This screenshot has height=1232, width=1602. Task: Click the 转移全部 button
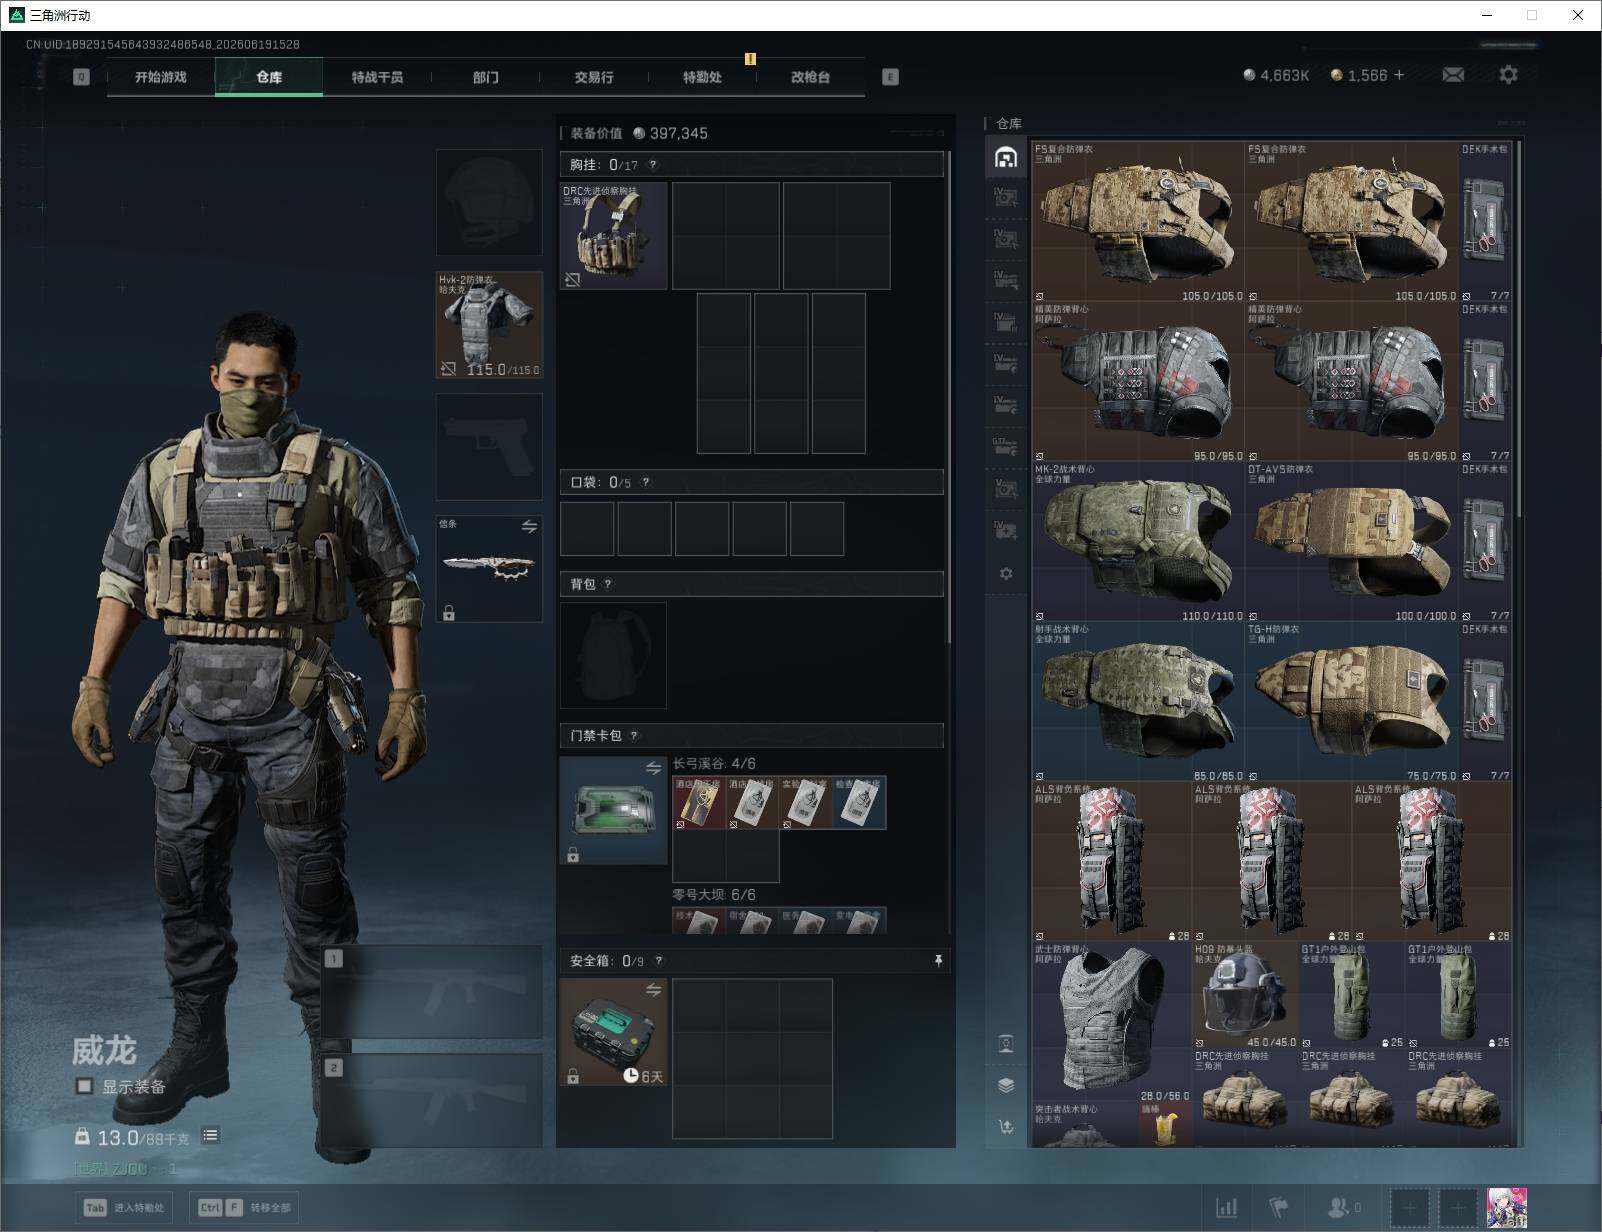point(246,1207)
